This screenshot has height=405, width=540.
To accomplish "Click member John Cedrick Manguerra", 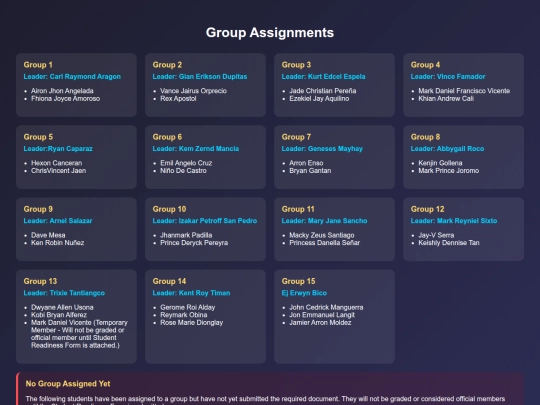I will pos(326,307).
